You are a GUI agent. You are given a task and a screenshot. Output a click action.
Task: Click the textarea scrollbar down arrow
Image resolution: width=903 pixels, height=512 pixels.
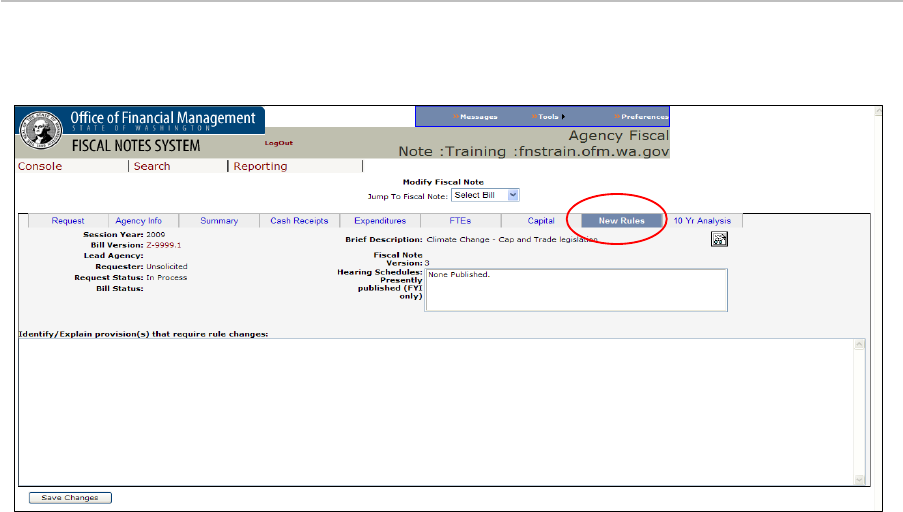859,479
